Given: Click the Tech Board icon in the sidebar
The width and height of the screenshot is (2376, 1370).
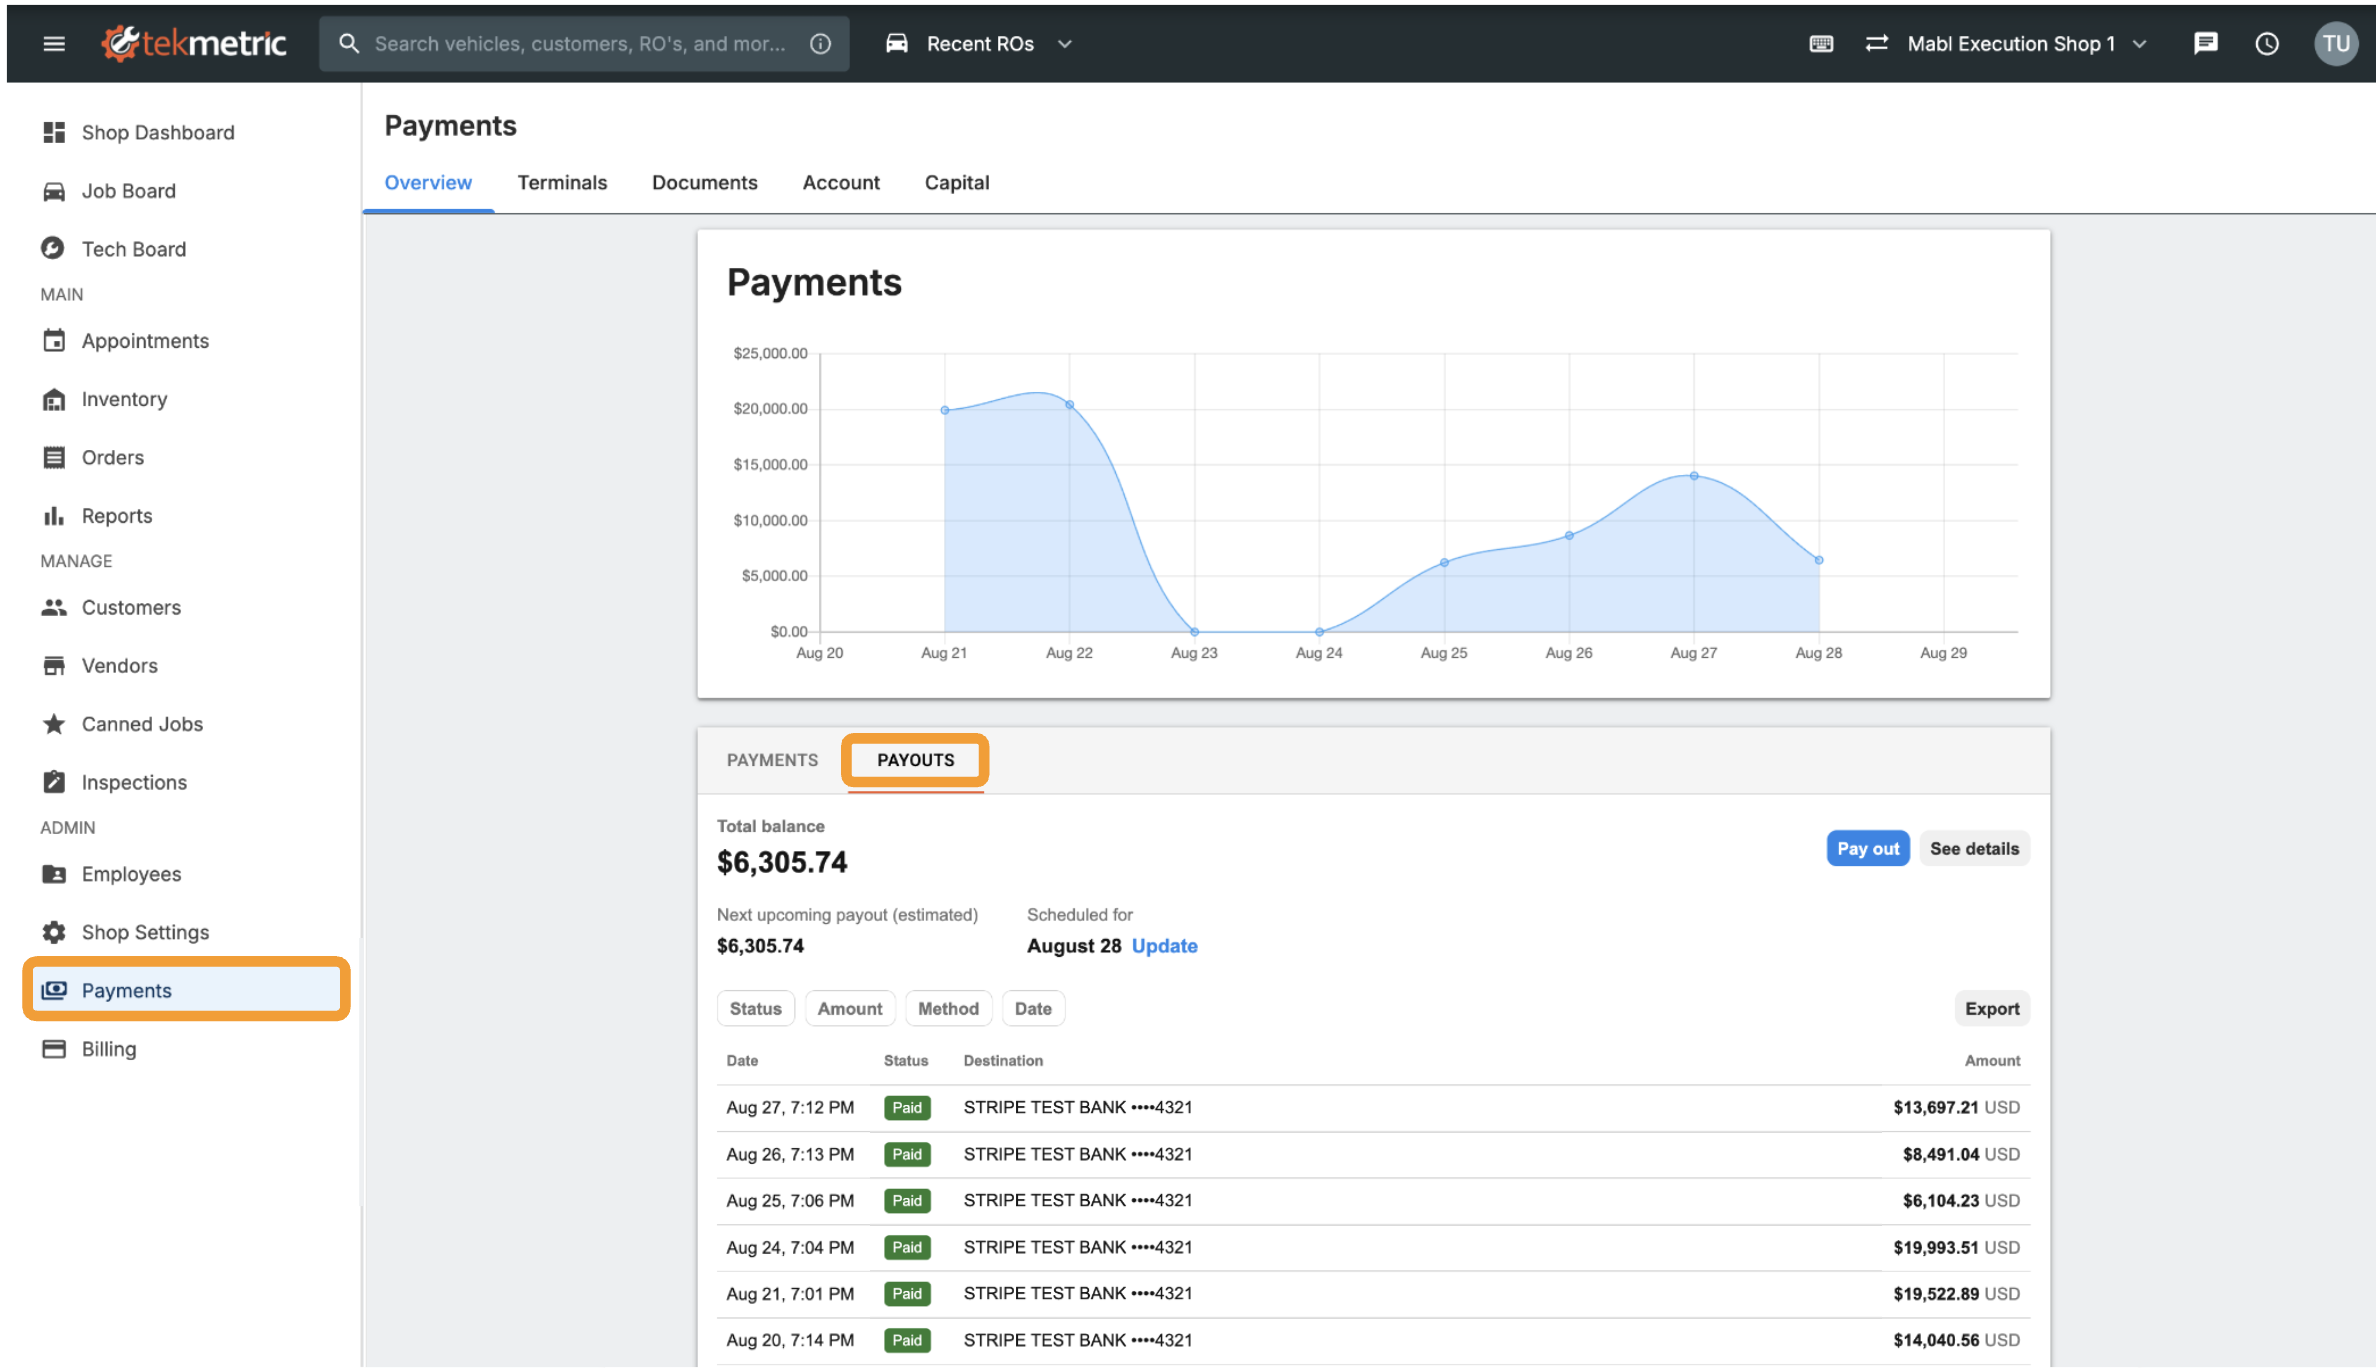Looking at the screenshot, I should tap(54, 248).
